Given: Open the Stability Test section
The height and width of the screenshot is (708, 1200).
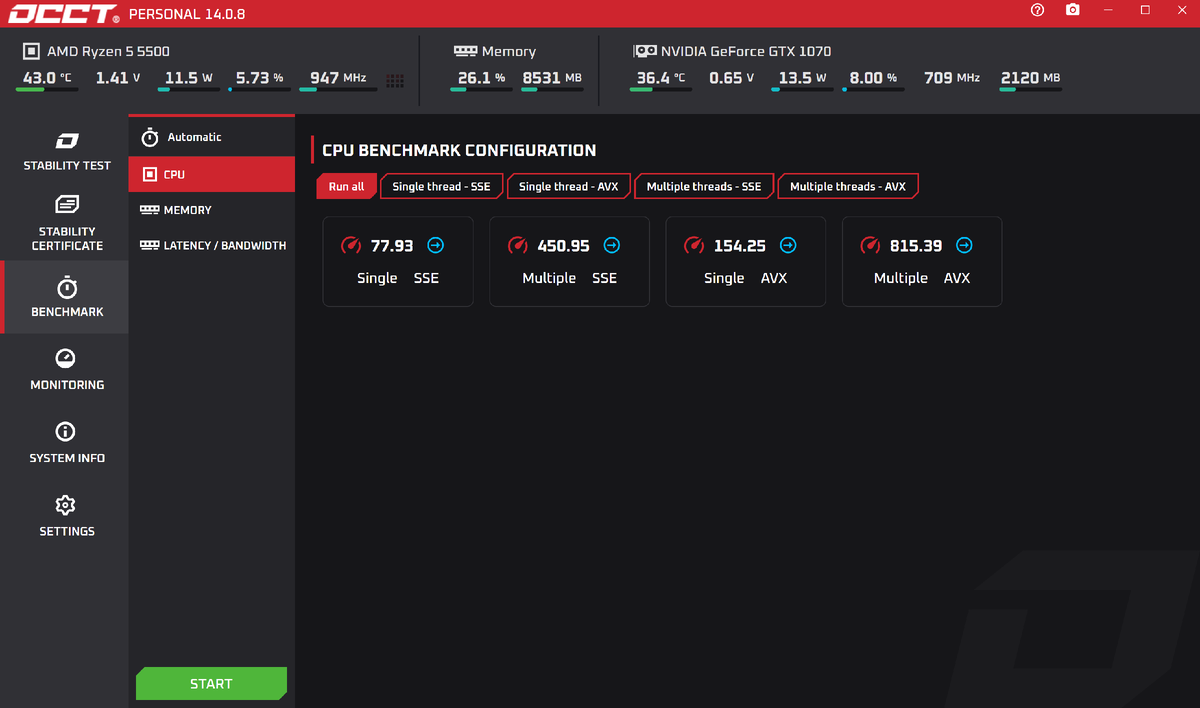Looking at the screenshot, I should click(67, 152).
